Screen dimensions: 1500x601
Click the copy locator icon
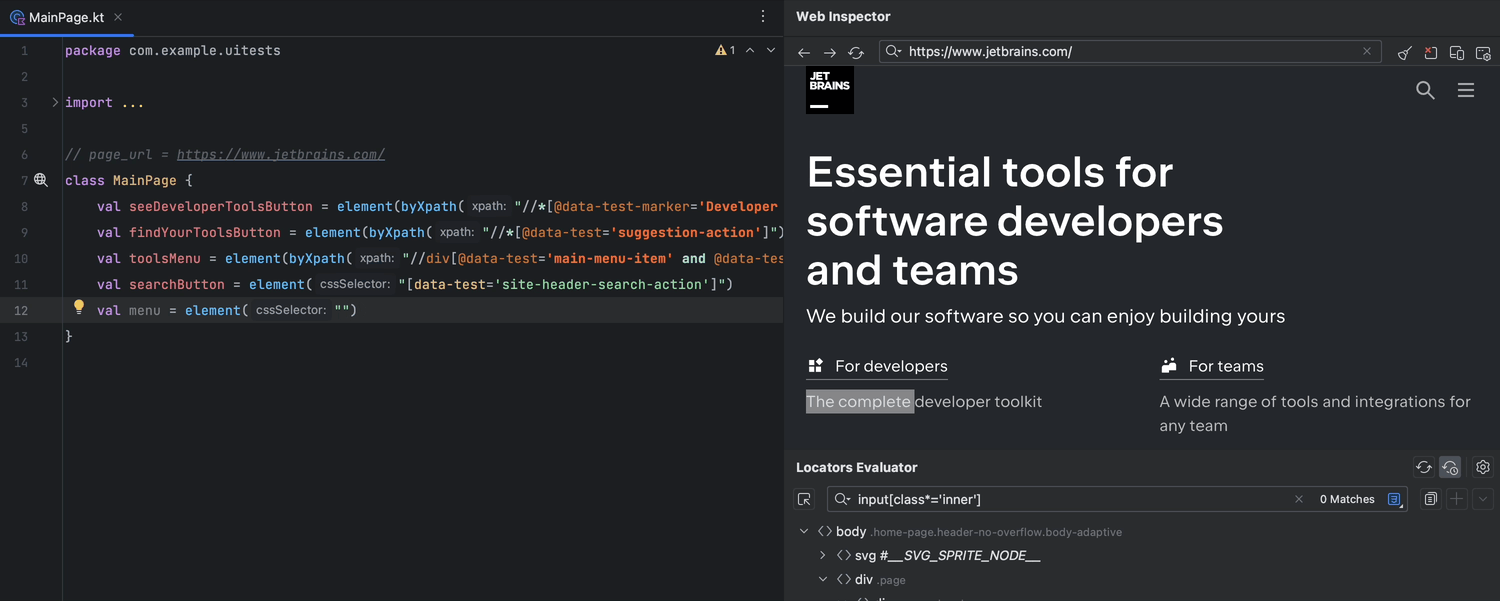tap(1431, 499)
